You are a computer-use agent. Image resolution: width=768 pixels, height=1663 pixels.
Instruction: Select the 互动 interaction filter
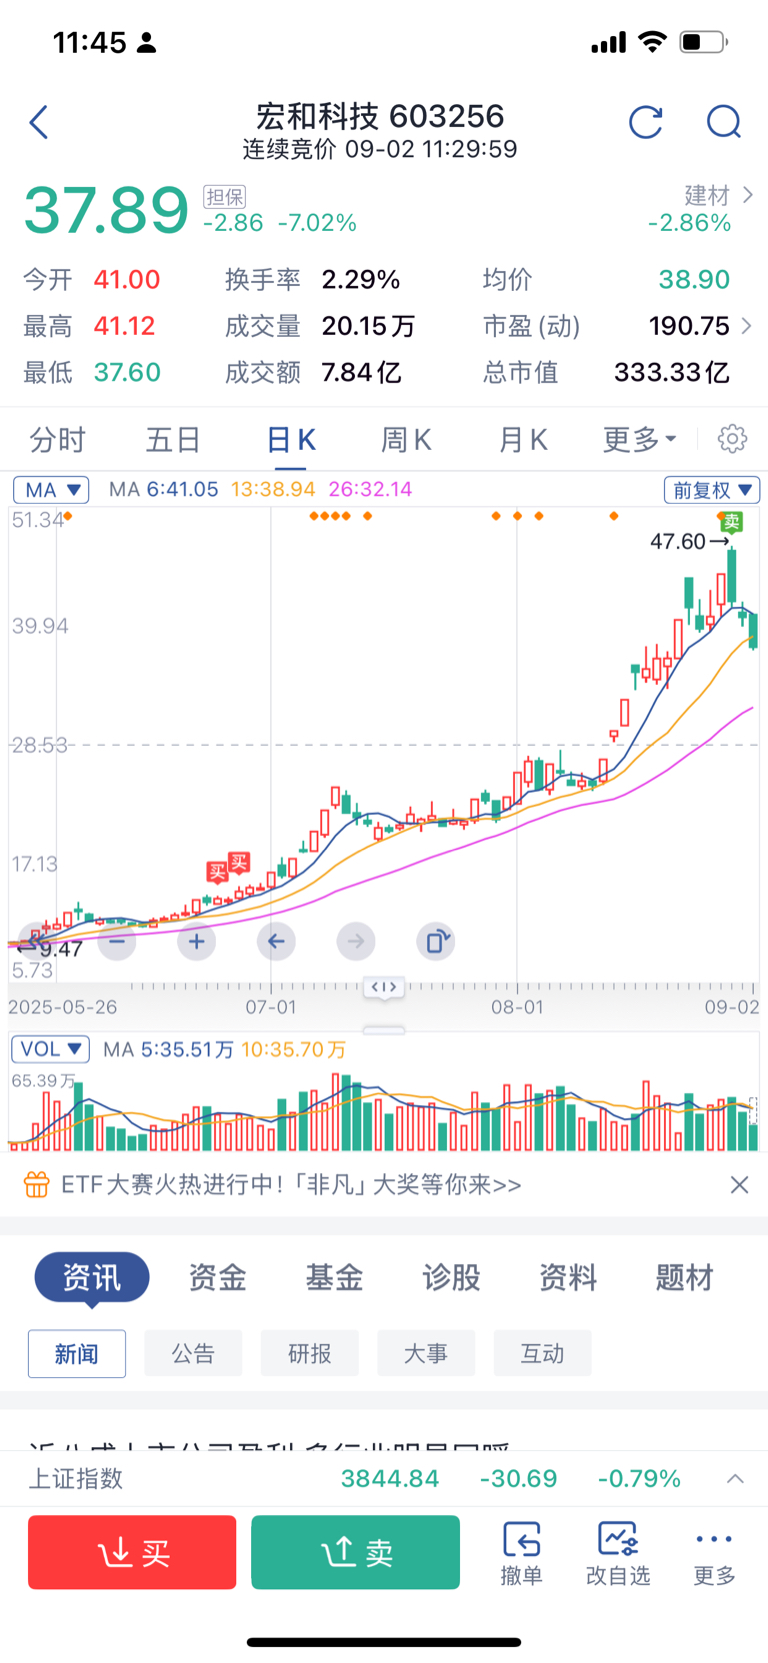(x=543, y=1354)
